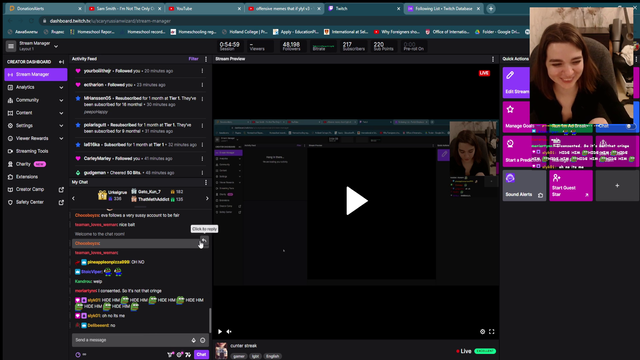Switch to the YouTube browser tab

[204, 9]
